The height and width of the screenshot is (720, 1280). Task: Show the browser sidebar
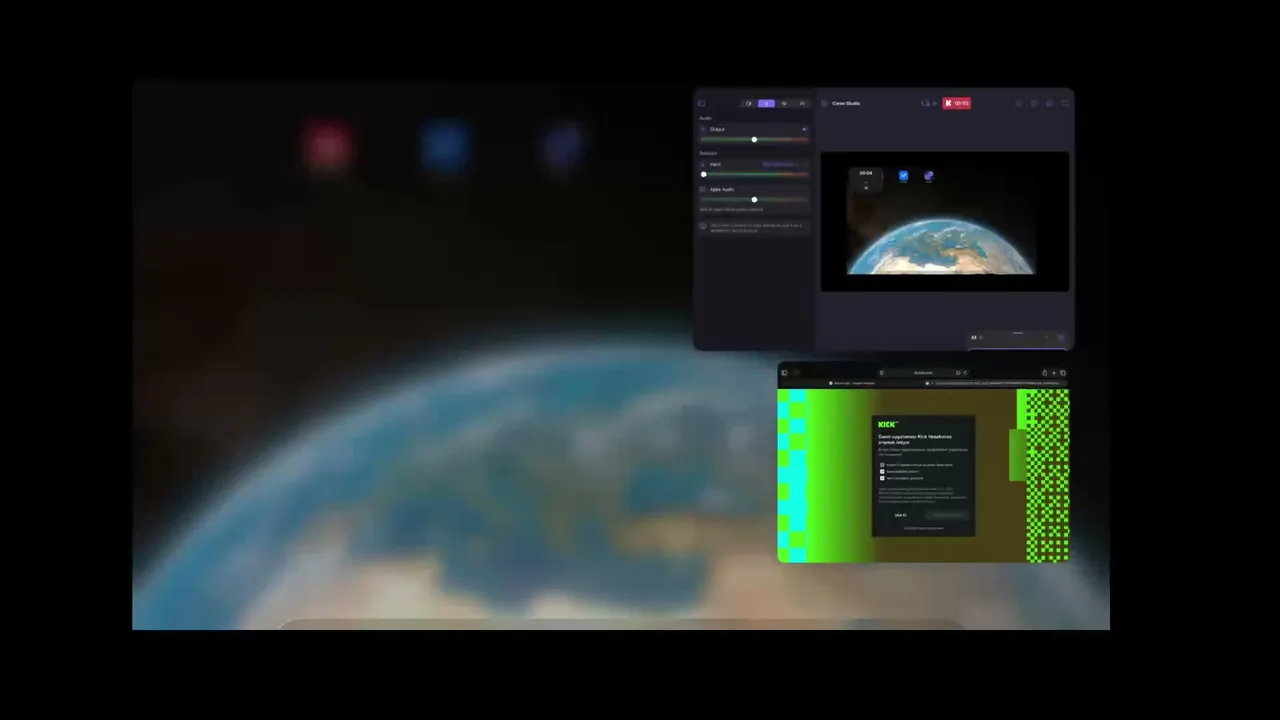coord(784,373)
